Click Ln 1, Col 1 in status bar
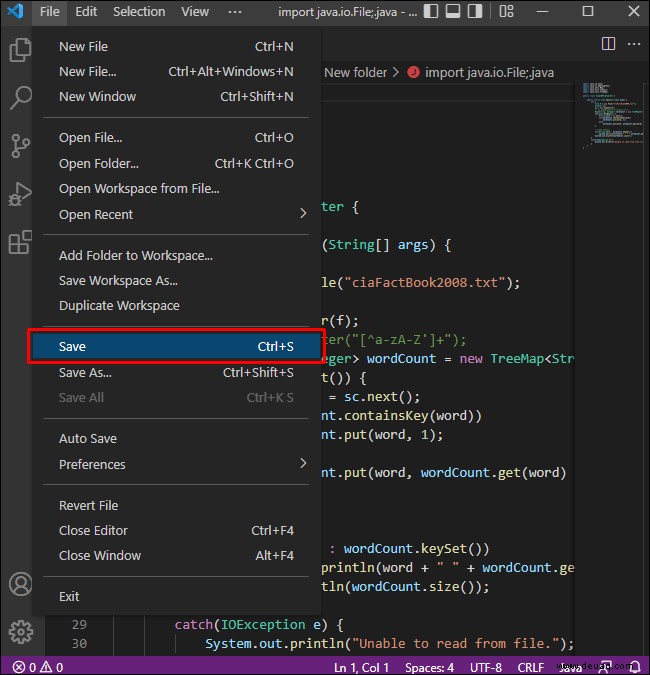Viewport: 650px width, 675px height. 362,667
